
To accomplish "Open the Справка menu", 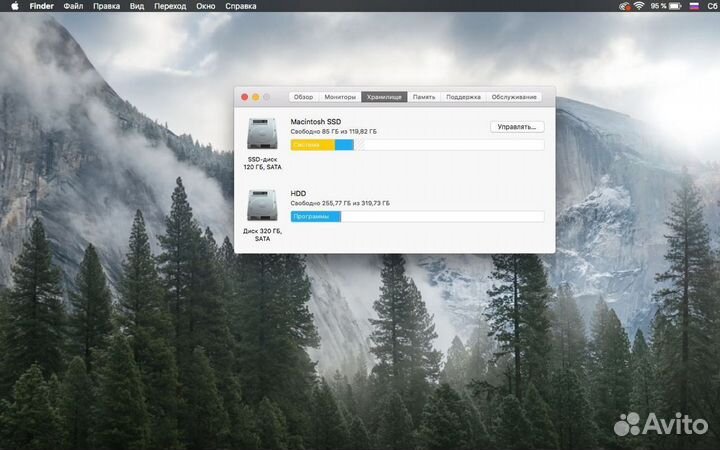I will (x=241, y=6).
